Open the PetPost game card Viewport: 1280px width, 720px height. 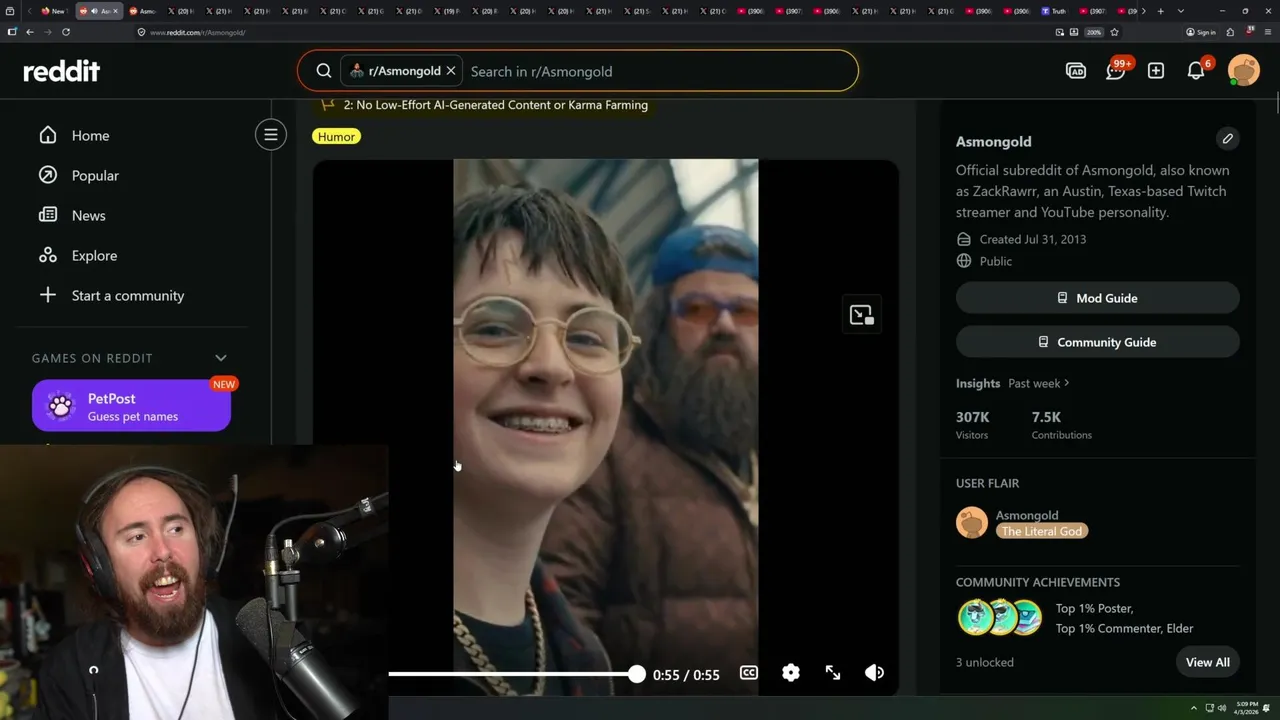[x=131, y=406]
